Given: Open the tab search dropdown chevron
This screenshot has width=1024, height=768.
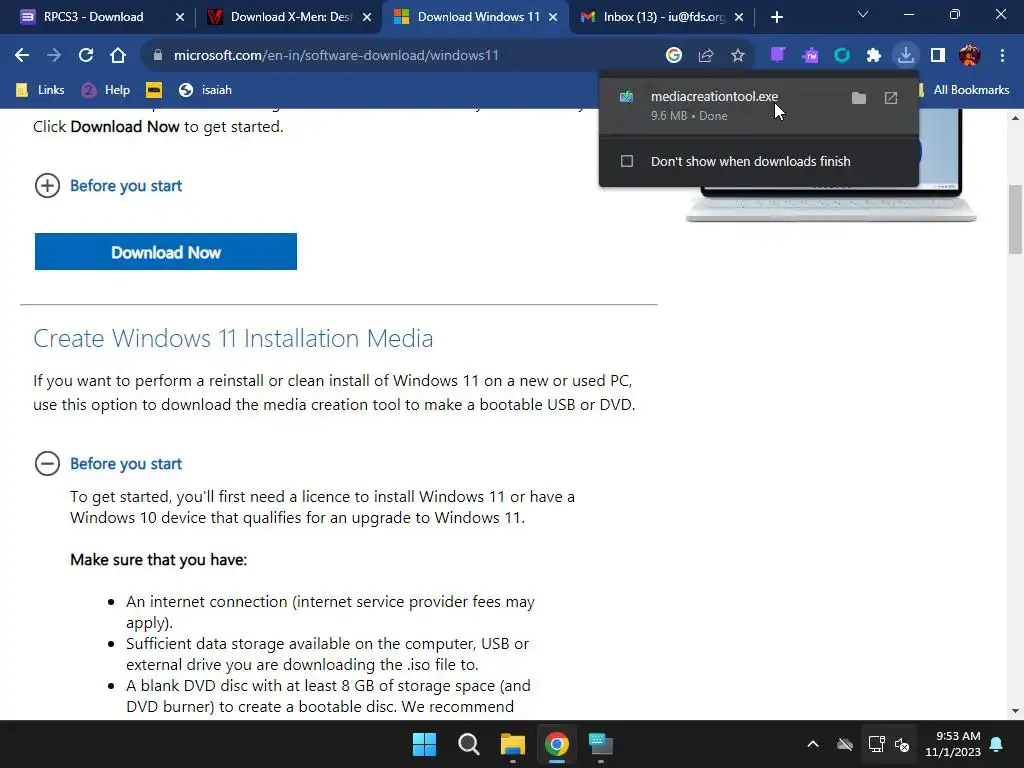Looking at the screenshot, I should (863, 14).
